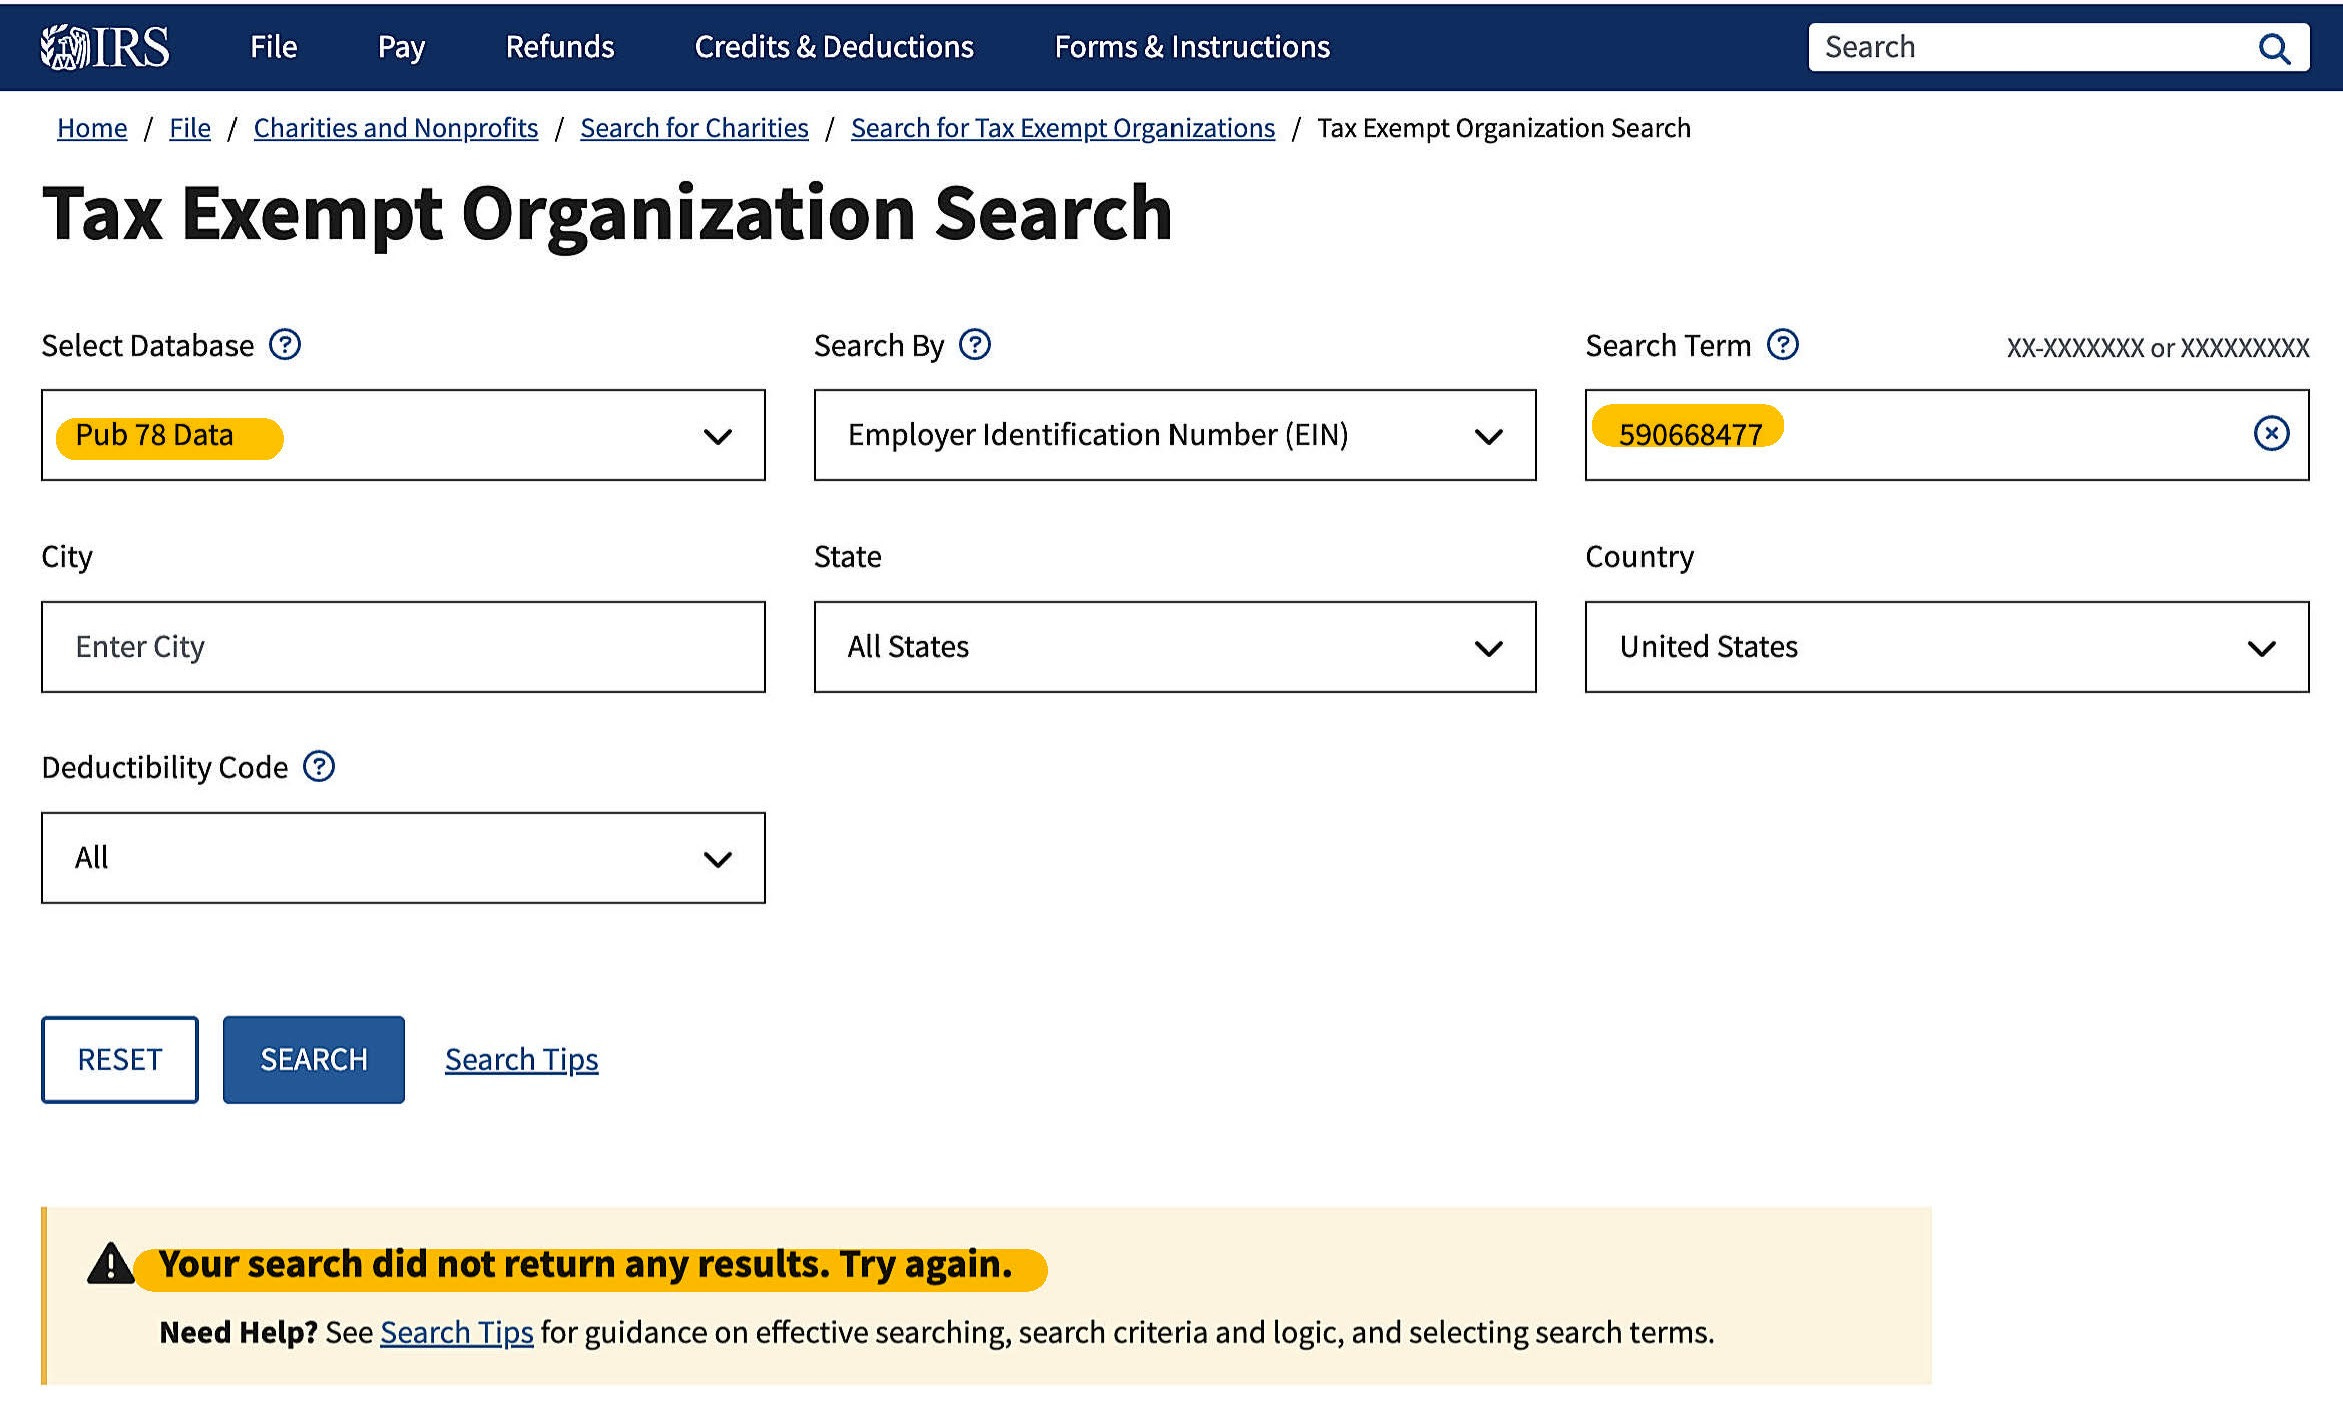The image size is (2343, 1404).
Task: Clear the Search Term field with X icon
Action: coord(2271,433)
